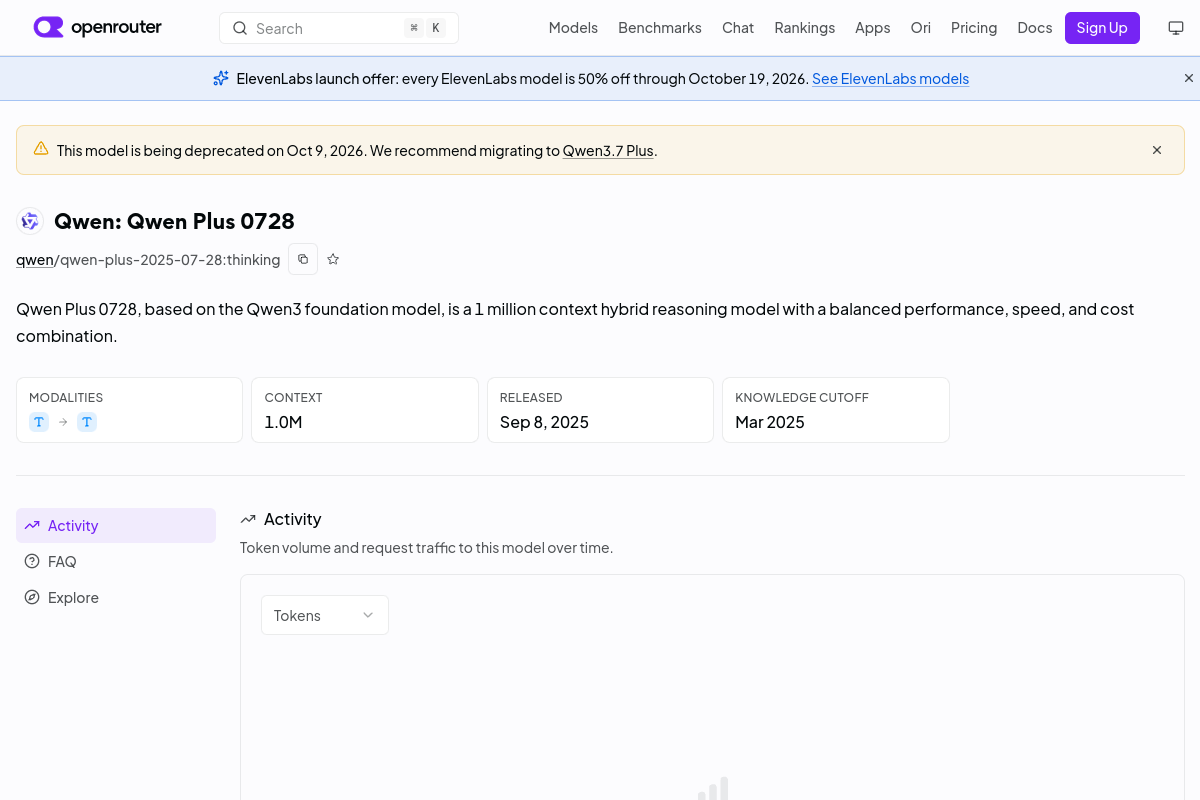Open the qwen provider link in slug
1200x800 pixels.
[x=35, y=260]
